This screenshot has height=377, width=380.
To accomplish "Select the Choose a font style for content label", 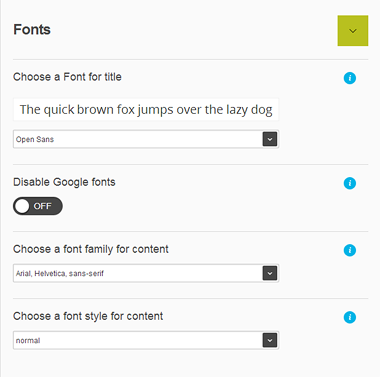I will pos(88,316).
